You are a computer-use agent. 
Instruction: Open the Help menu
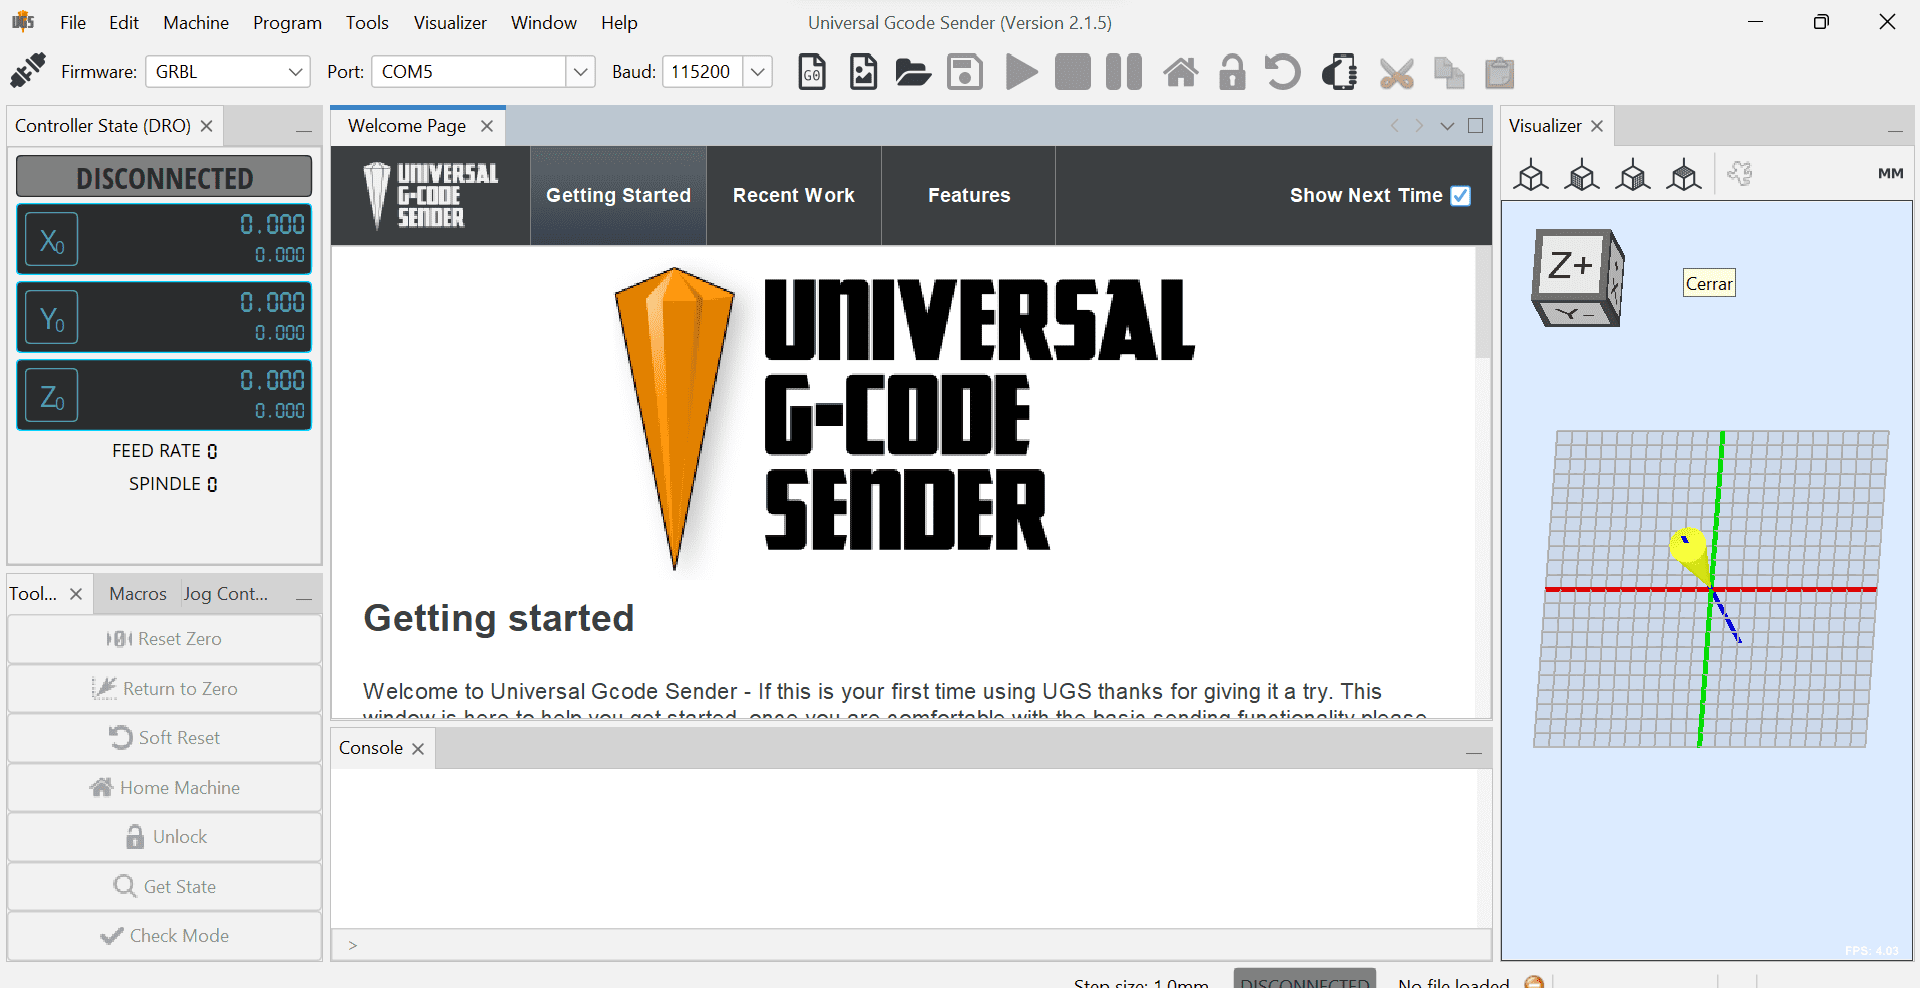click(619, 22)
